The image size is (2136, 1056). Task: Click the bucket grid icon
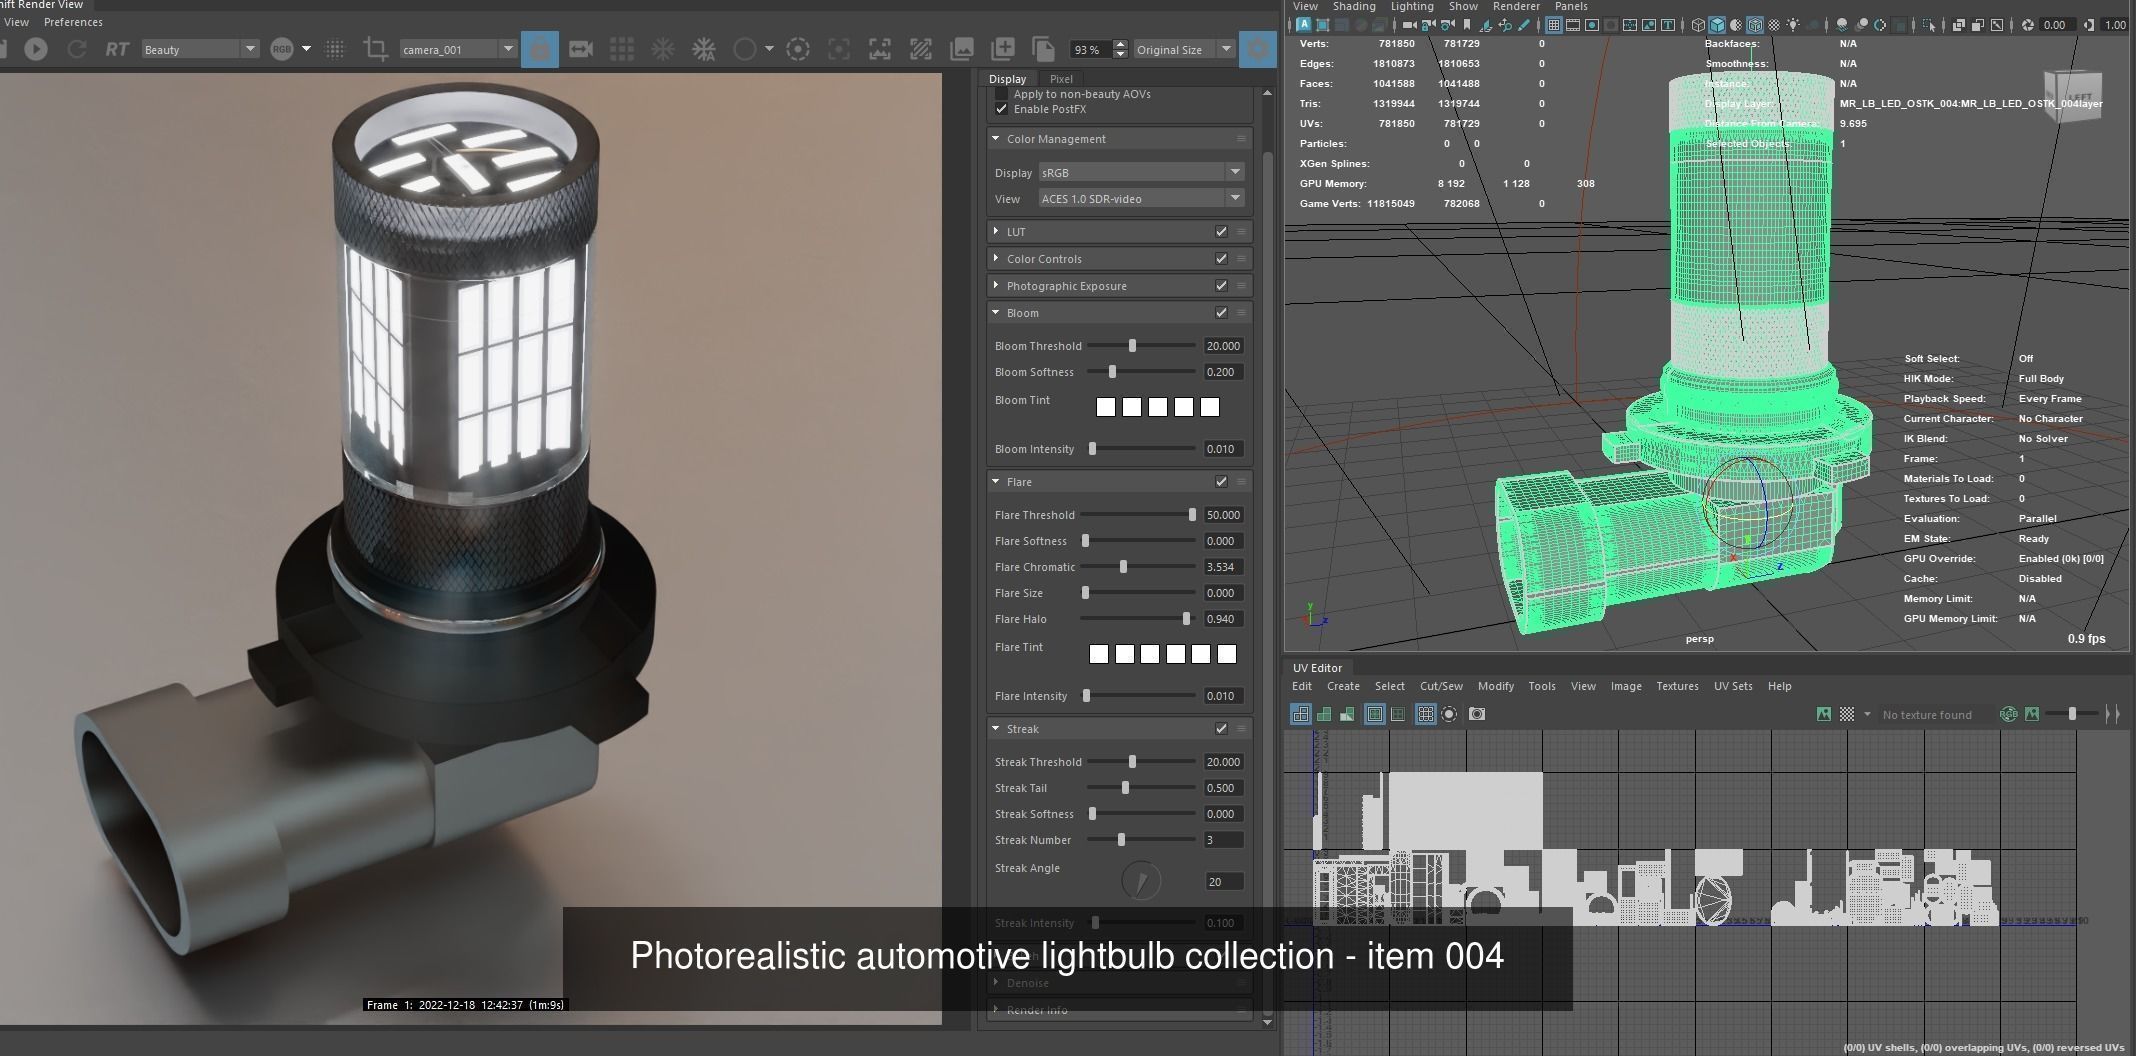(622, 48)
